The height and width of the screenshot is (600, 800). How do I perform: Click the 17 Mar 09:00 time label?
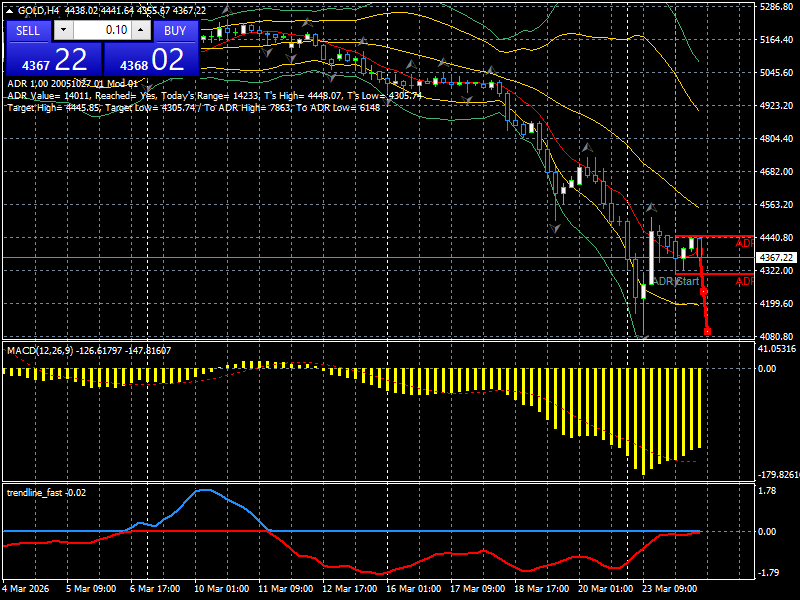click(x=478, y=589)
